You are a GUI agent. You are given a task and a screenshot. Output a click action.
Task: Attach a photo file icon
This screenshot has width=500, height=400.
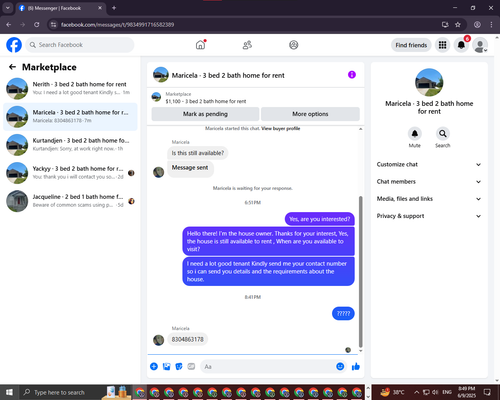166,366
